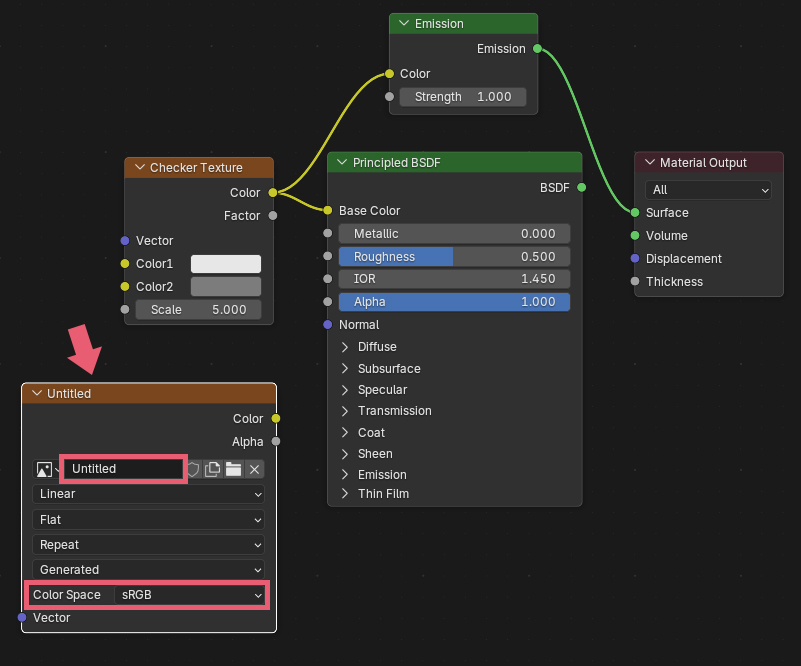
Task: Open the Color Space sRGB dropdown
Action: point(189,595)
